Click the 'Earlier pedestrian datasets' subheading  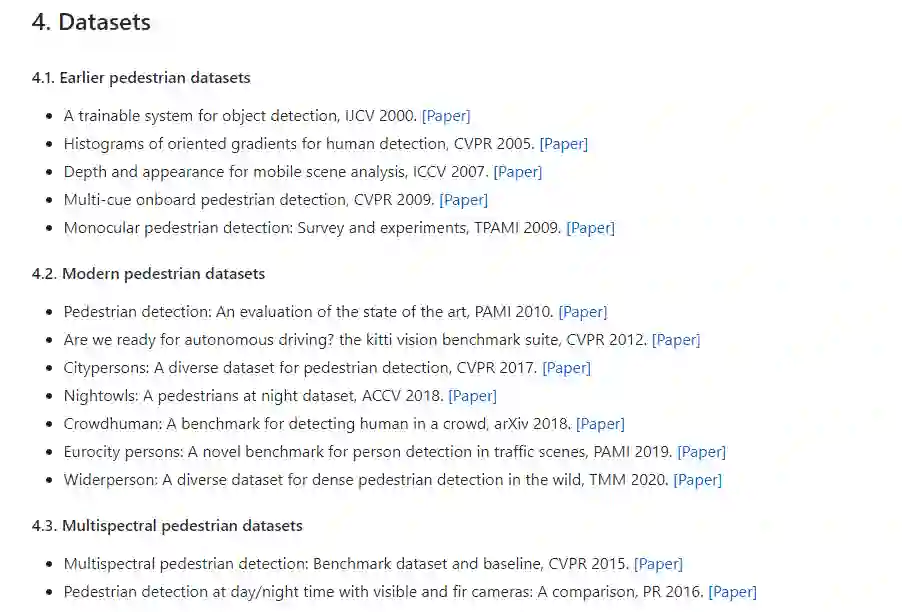141,78
